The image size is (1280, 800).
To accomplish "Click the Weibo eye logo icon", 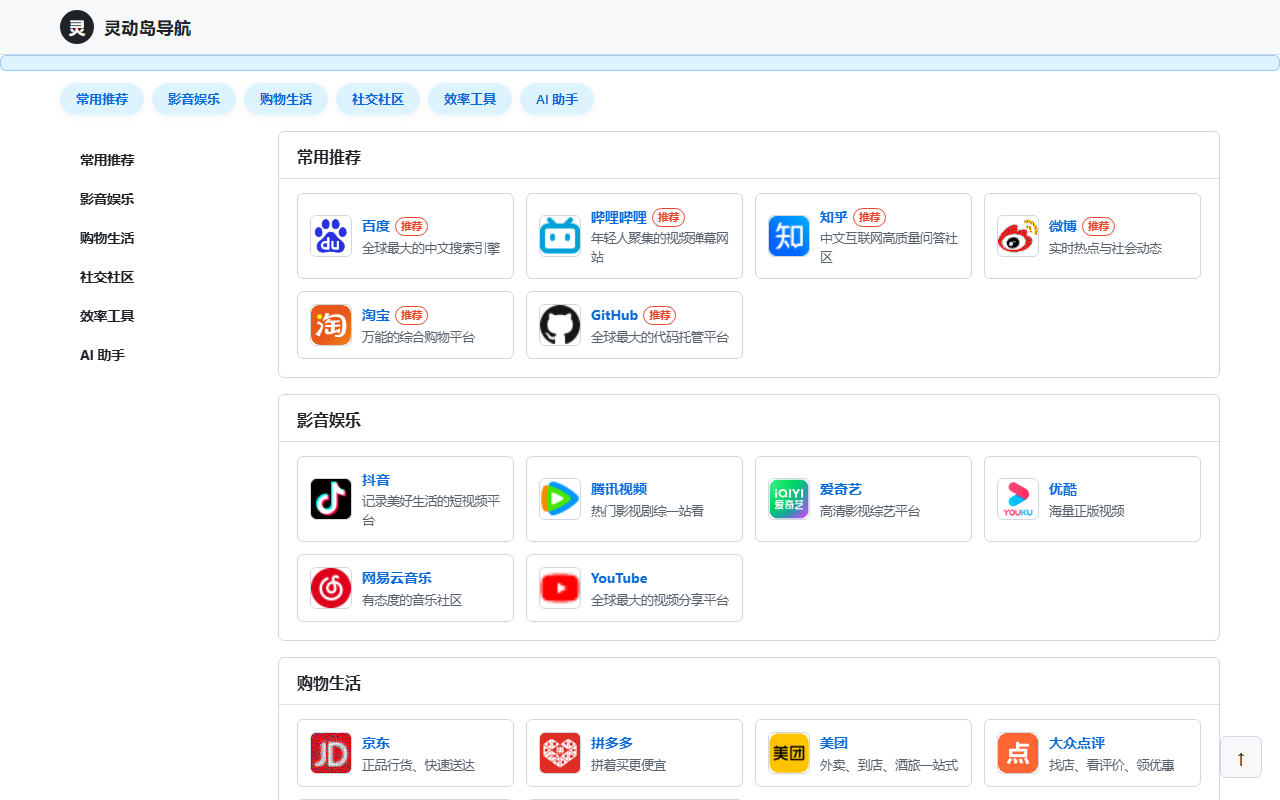I will 1018,236.
